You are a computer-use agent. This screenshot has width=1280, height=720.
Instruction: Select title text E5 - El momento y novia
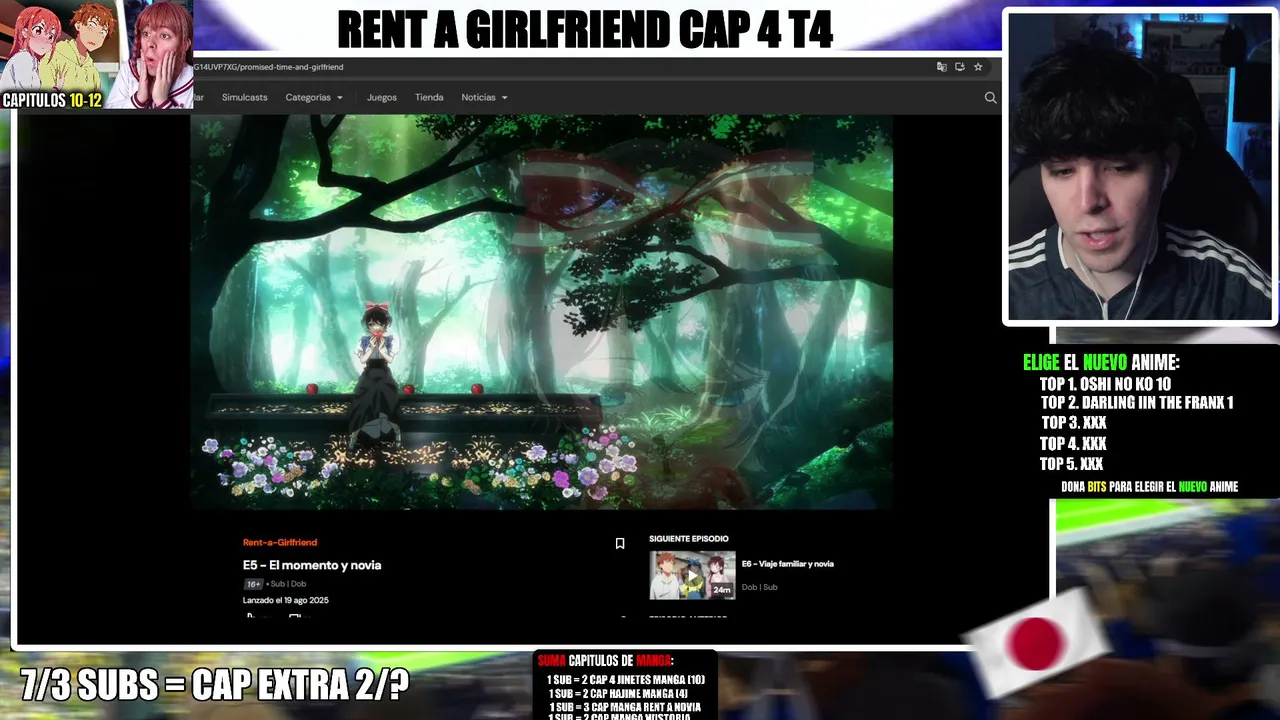pyautogui.click(x=312, y=565)
